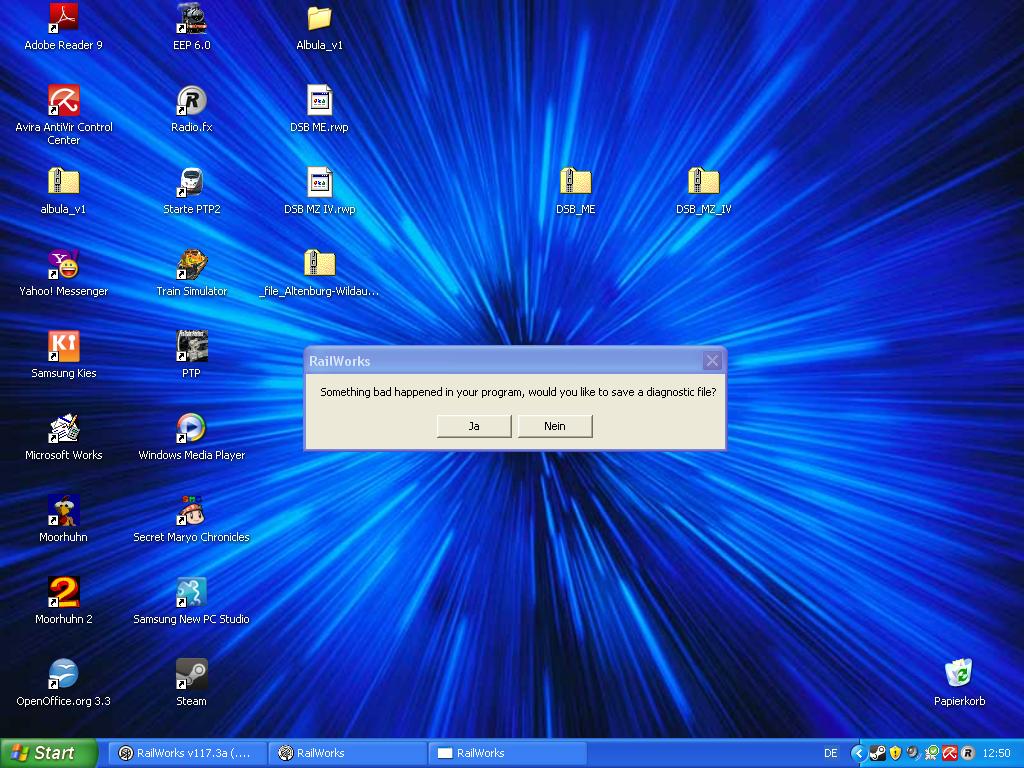Select the Moorhuhn 2 icon

[63, 601]
